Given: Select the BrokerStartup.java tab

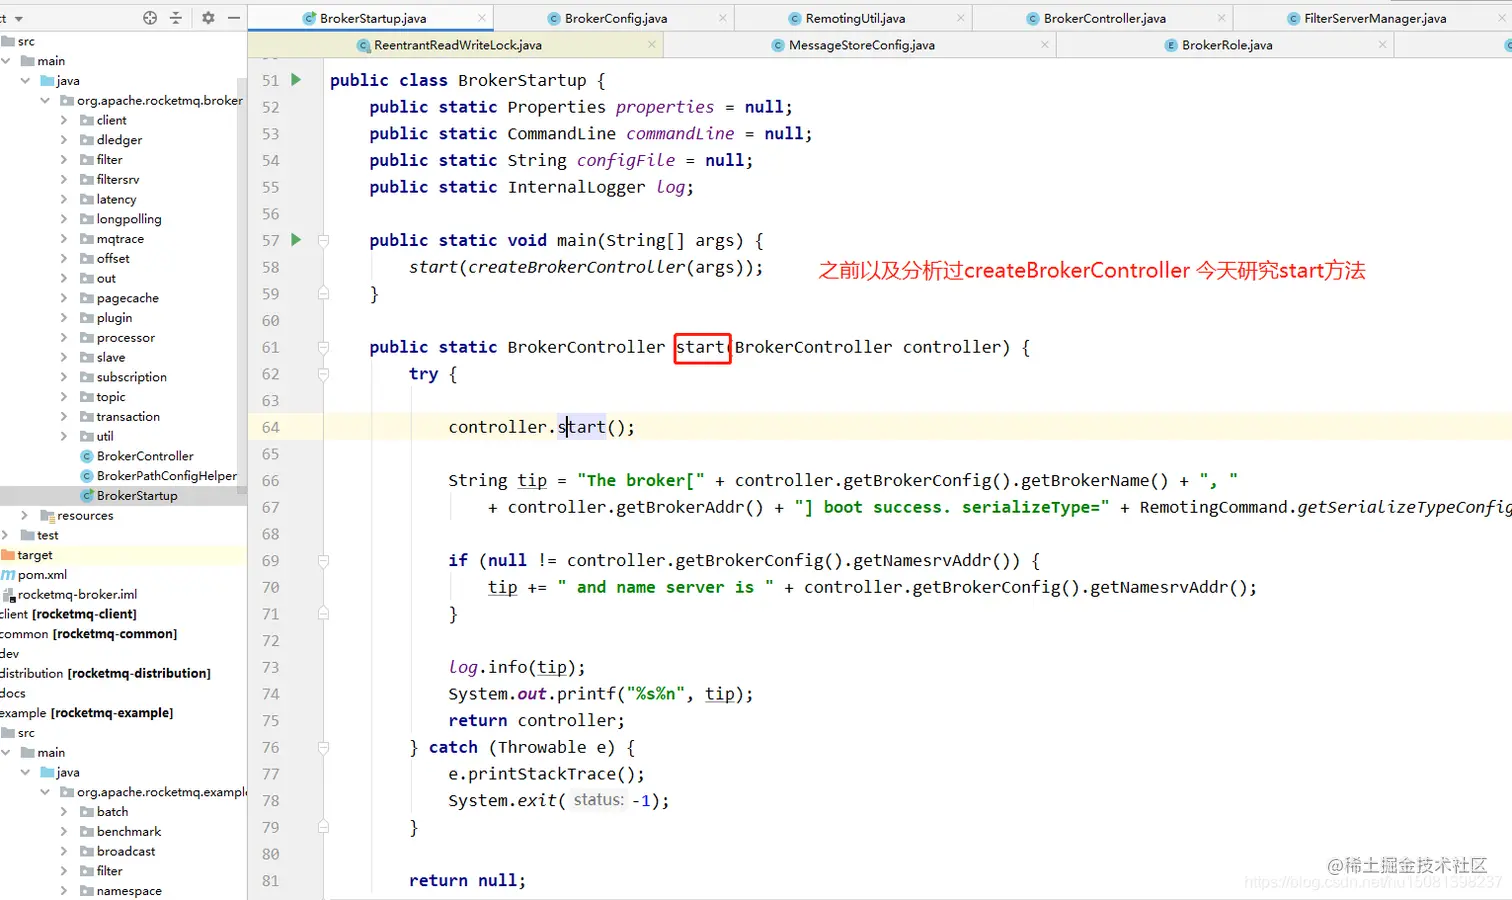Looking at the screenshot, I should point(372,18).
